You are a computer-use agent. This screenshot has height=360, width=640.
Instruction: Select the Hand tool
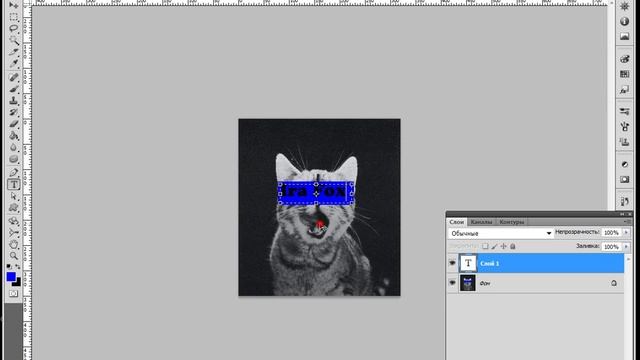coord(13,244)
